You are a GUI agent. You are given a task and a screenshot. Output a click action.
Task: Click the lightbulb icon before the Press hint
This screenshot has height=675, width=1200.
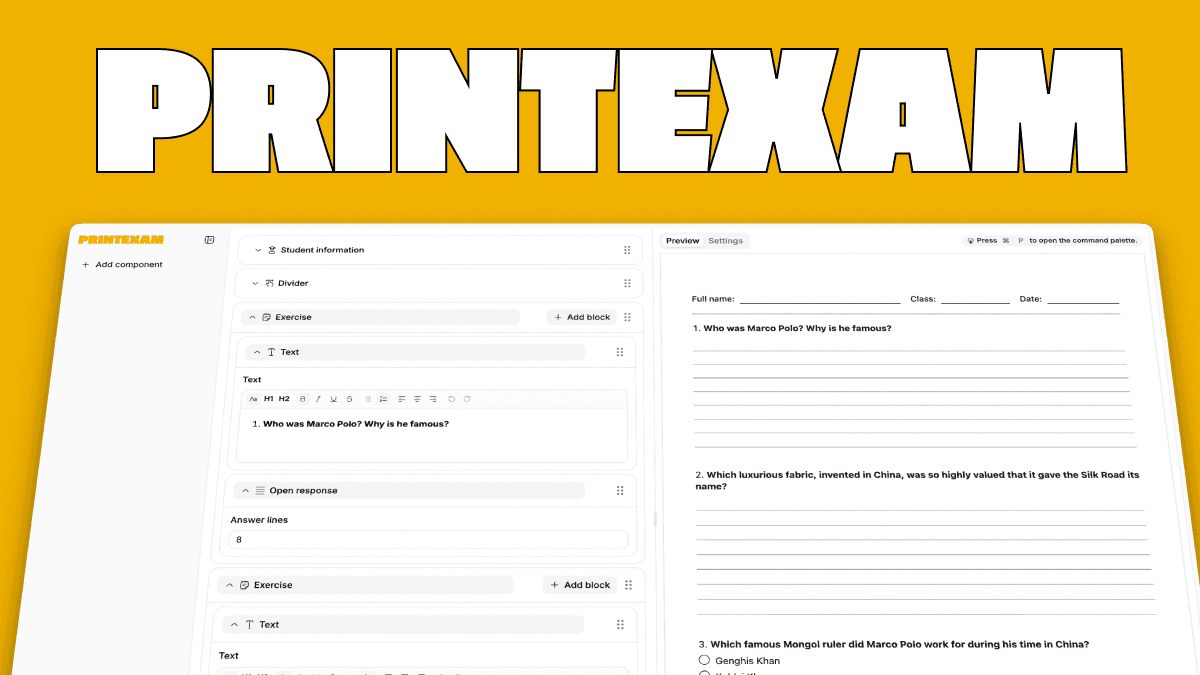[x=971, y=241]
